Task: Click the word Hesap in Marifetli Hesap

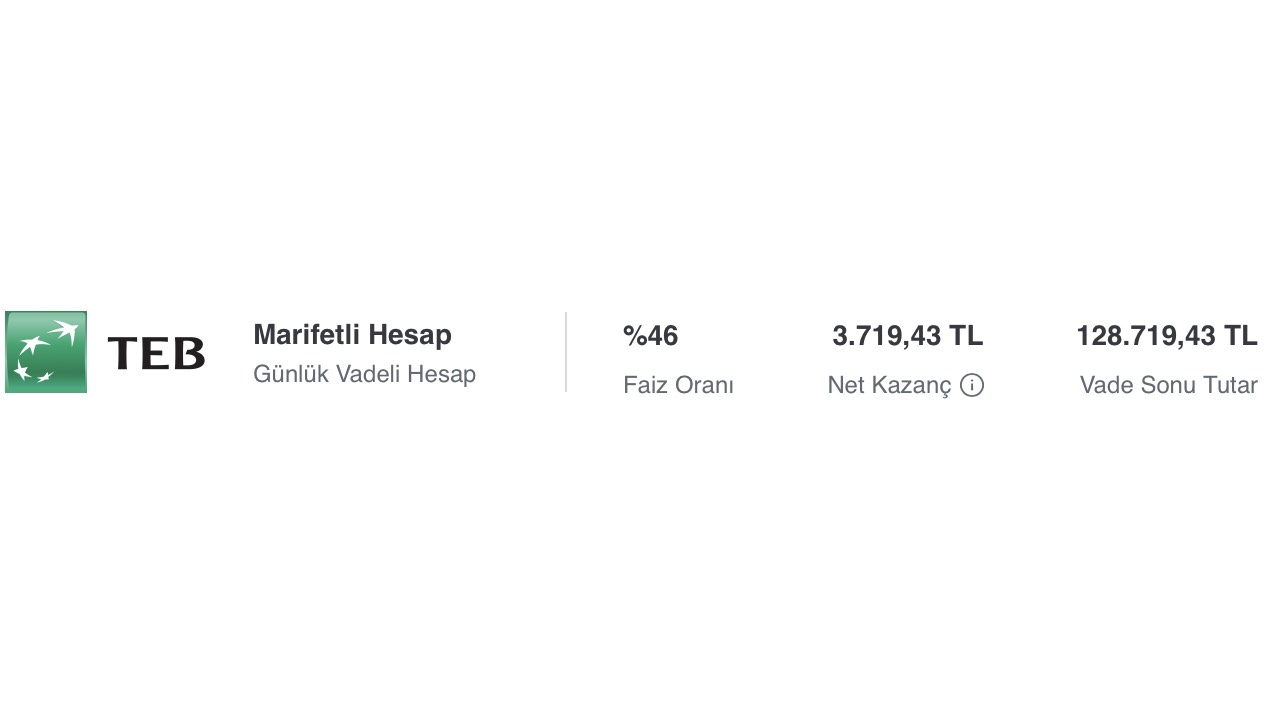Action: coord(410,334)
